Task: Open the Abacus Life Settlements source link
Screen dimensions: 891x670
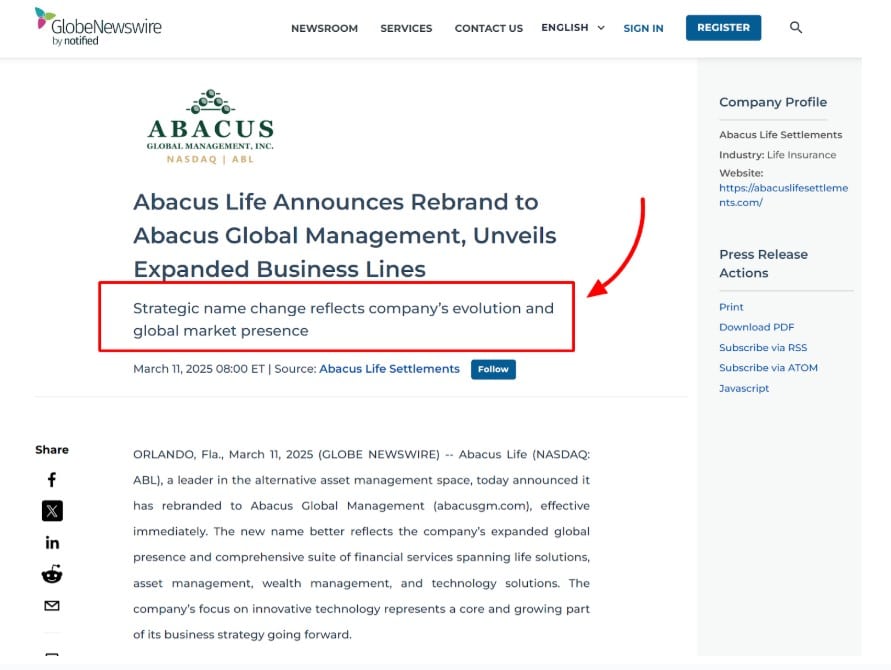Action: click(389, 369)
